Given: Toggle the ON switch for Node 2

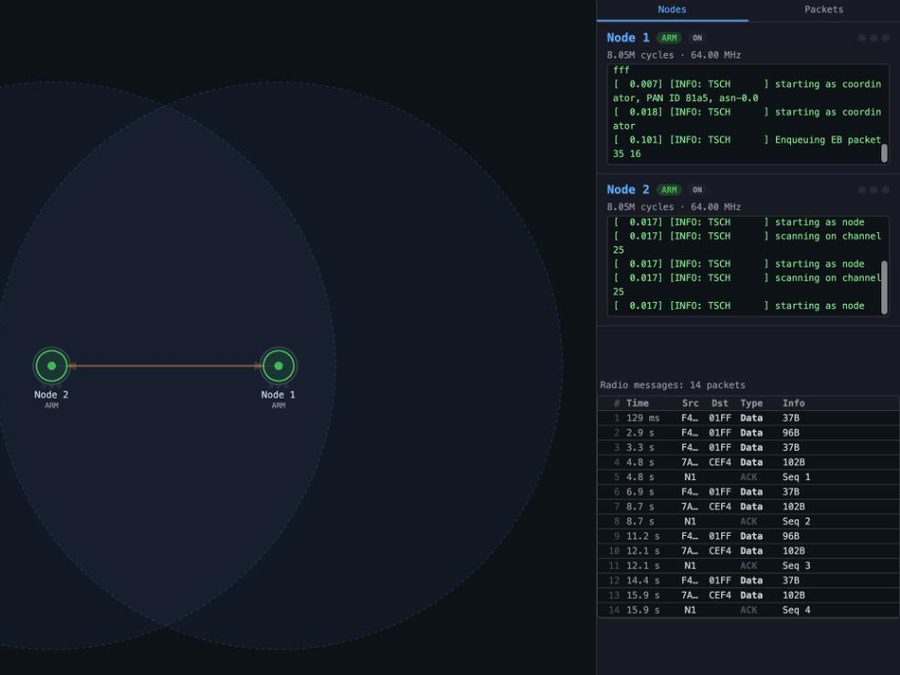Looking at the screenshot, I should (697, 191).
